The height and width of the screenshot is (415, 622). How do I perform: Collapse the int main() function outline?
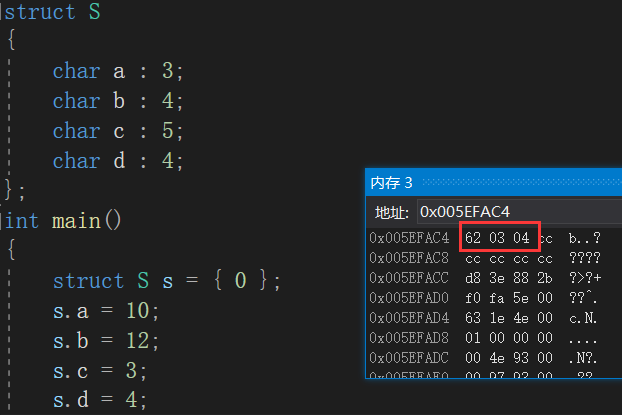point(2,221)
